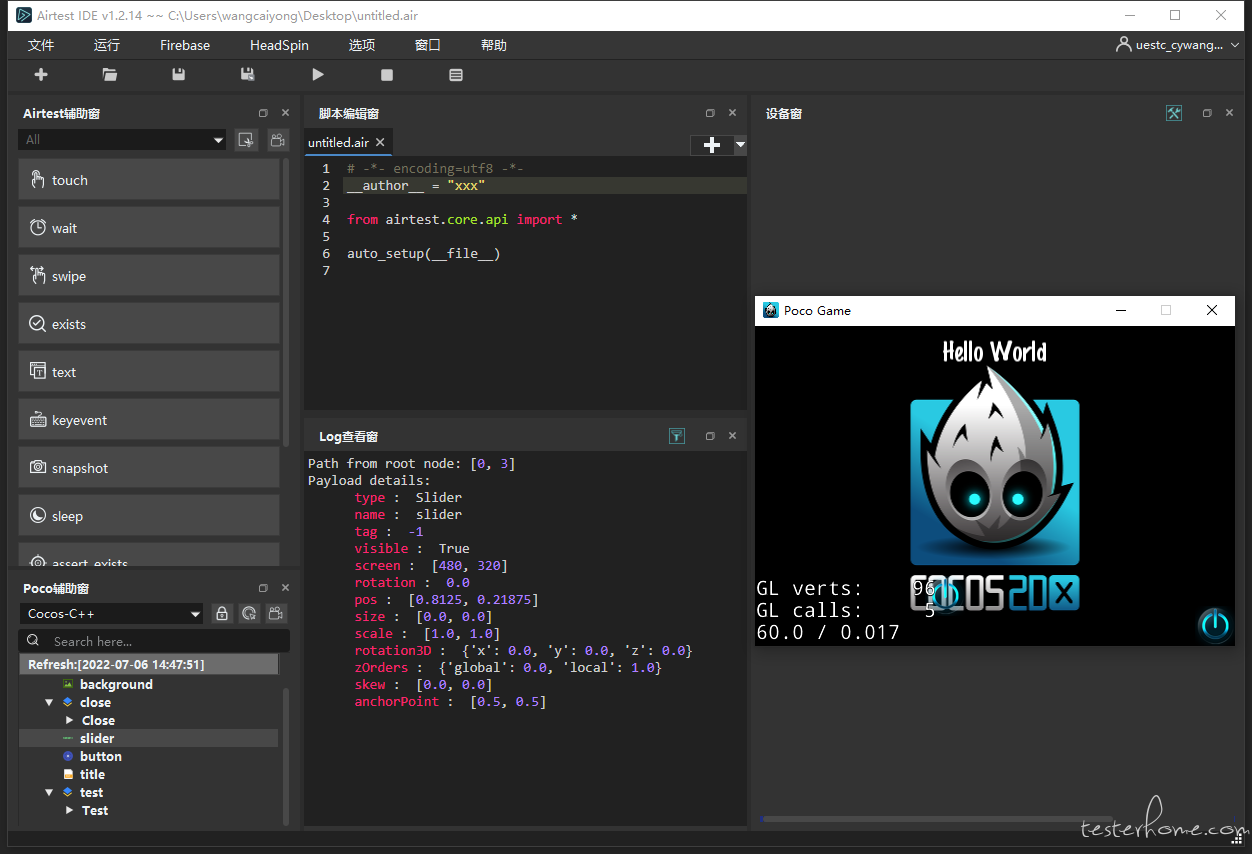This screenshot has width=1252, height=854.
Task: Expand the Test child node
Action: (x=69, y=811)
